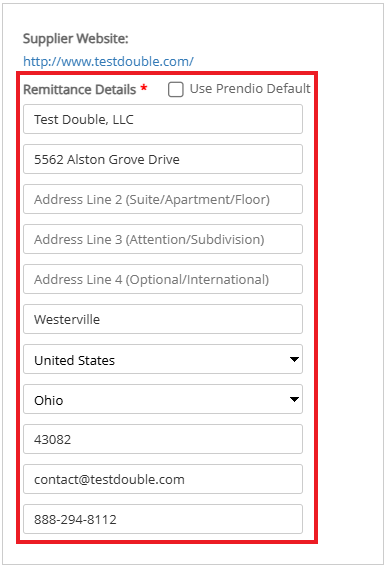Open the testdouble.com supplier website link

[108, 61]
